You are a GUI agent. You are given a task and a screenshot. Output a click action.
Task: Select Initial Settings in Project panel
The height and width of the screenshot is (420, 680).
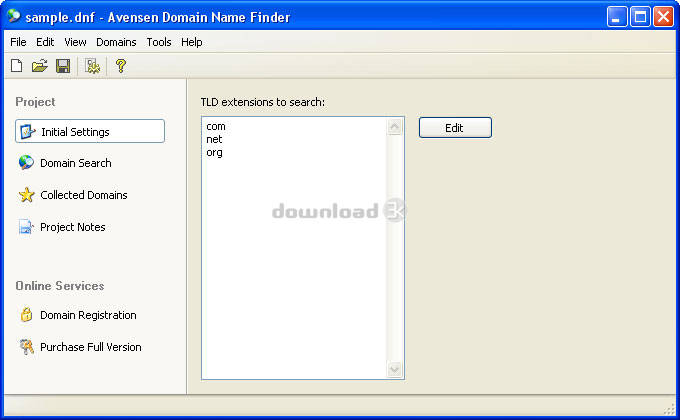click(90, 131)
